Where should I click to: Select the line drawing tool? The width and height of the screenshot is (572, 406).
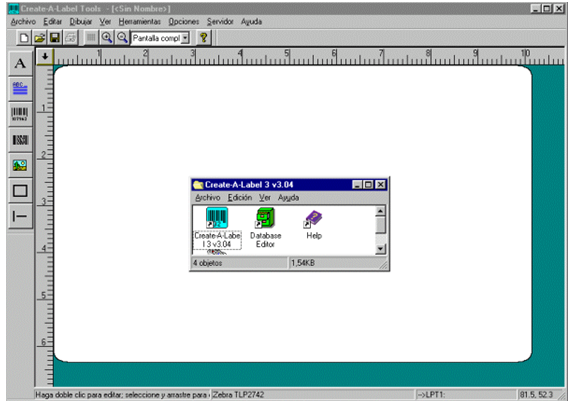point(20,216)
